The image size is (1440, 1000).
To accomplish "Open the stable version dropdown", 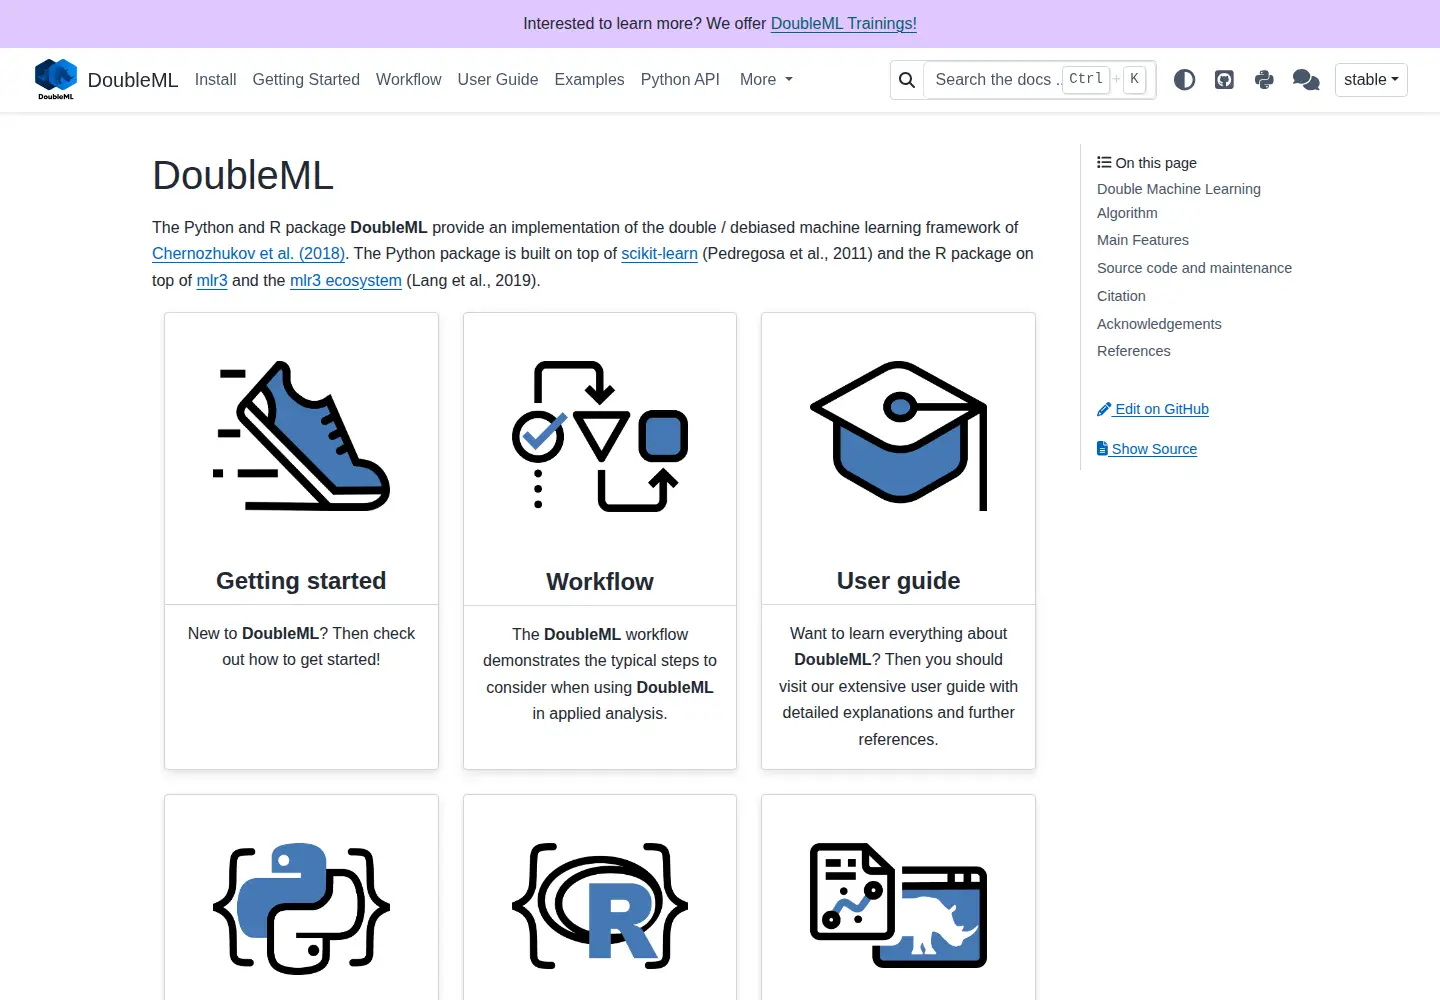I will point(1371,80).
